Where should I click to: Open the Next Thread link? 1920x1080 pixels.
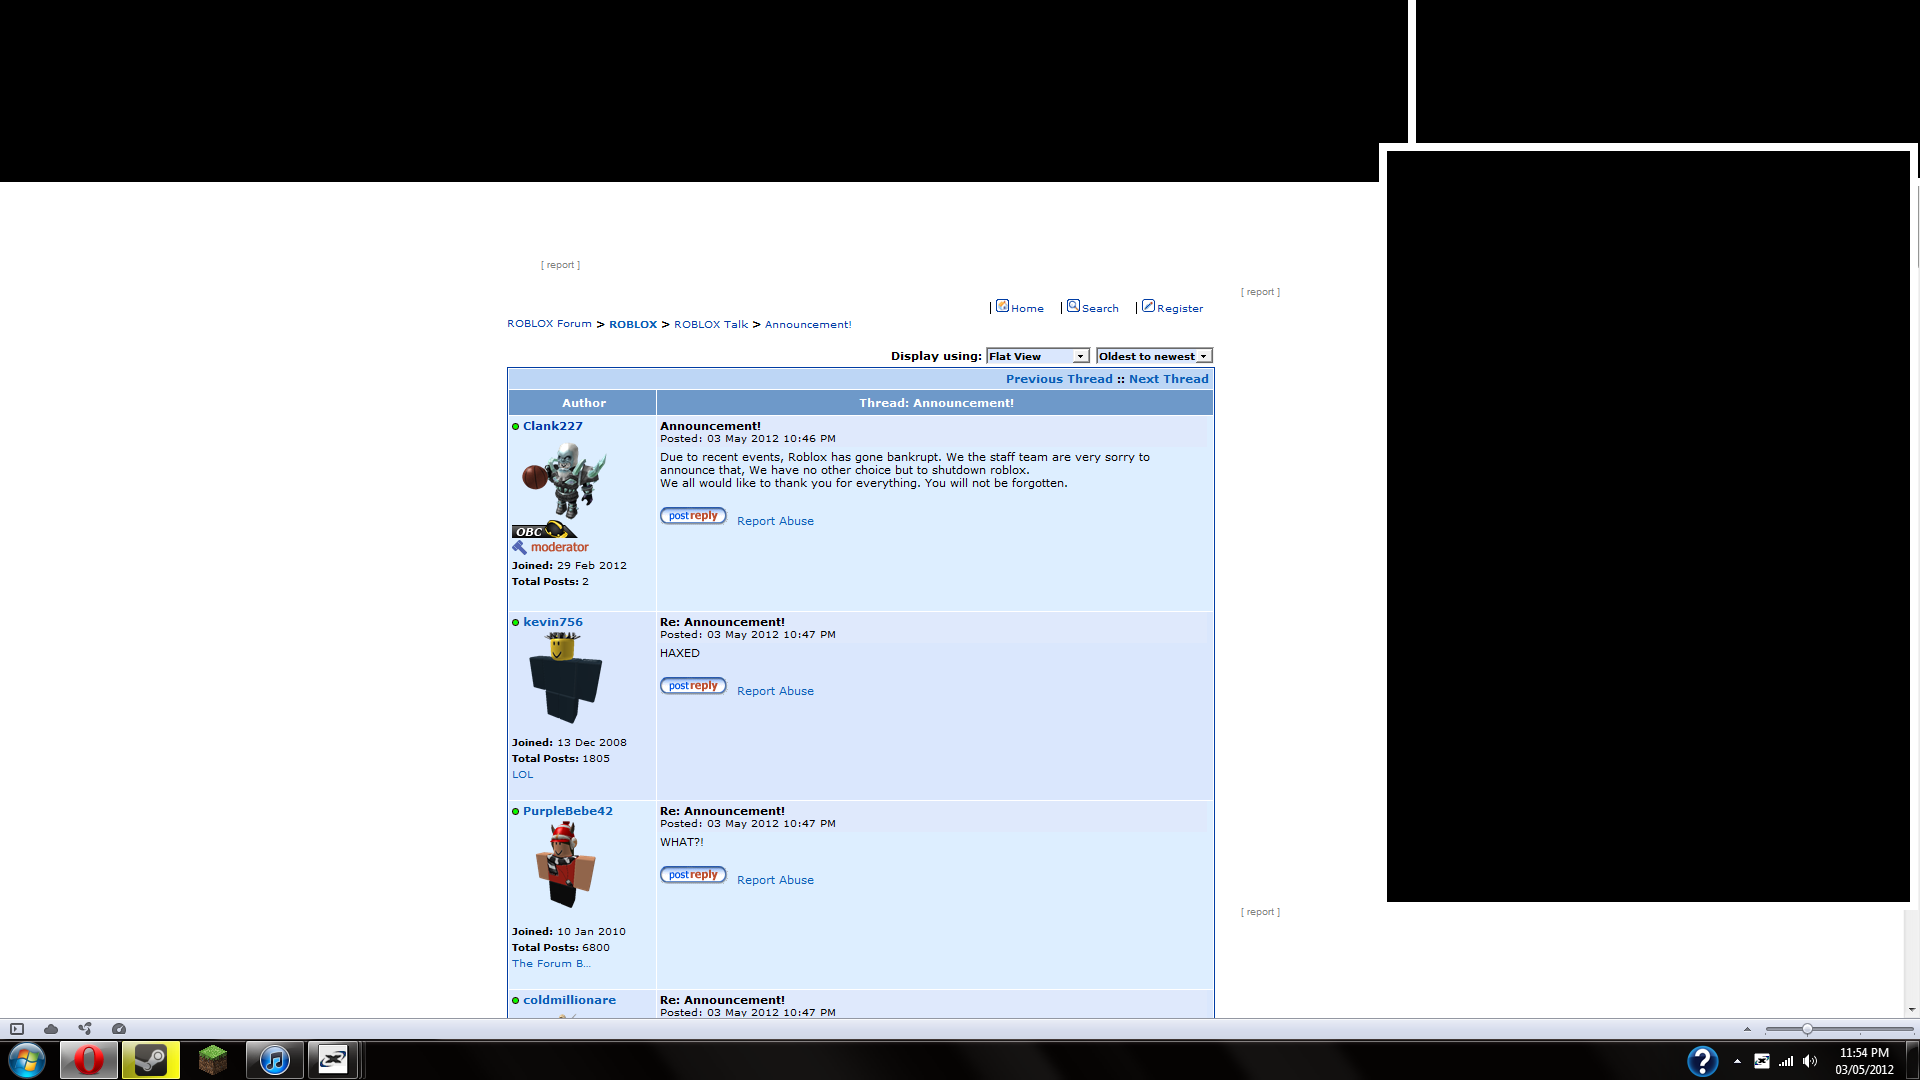1168,379
